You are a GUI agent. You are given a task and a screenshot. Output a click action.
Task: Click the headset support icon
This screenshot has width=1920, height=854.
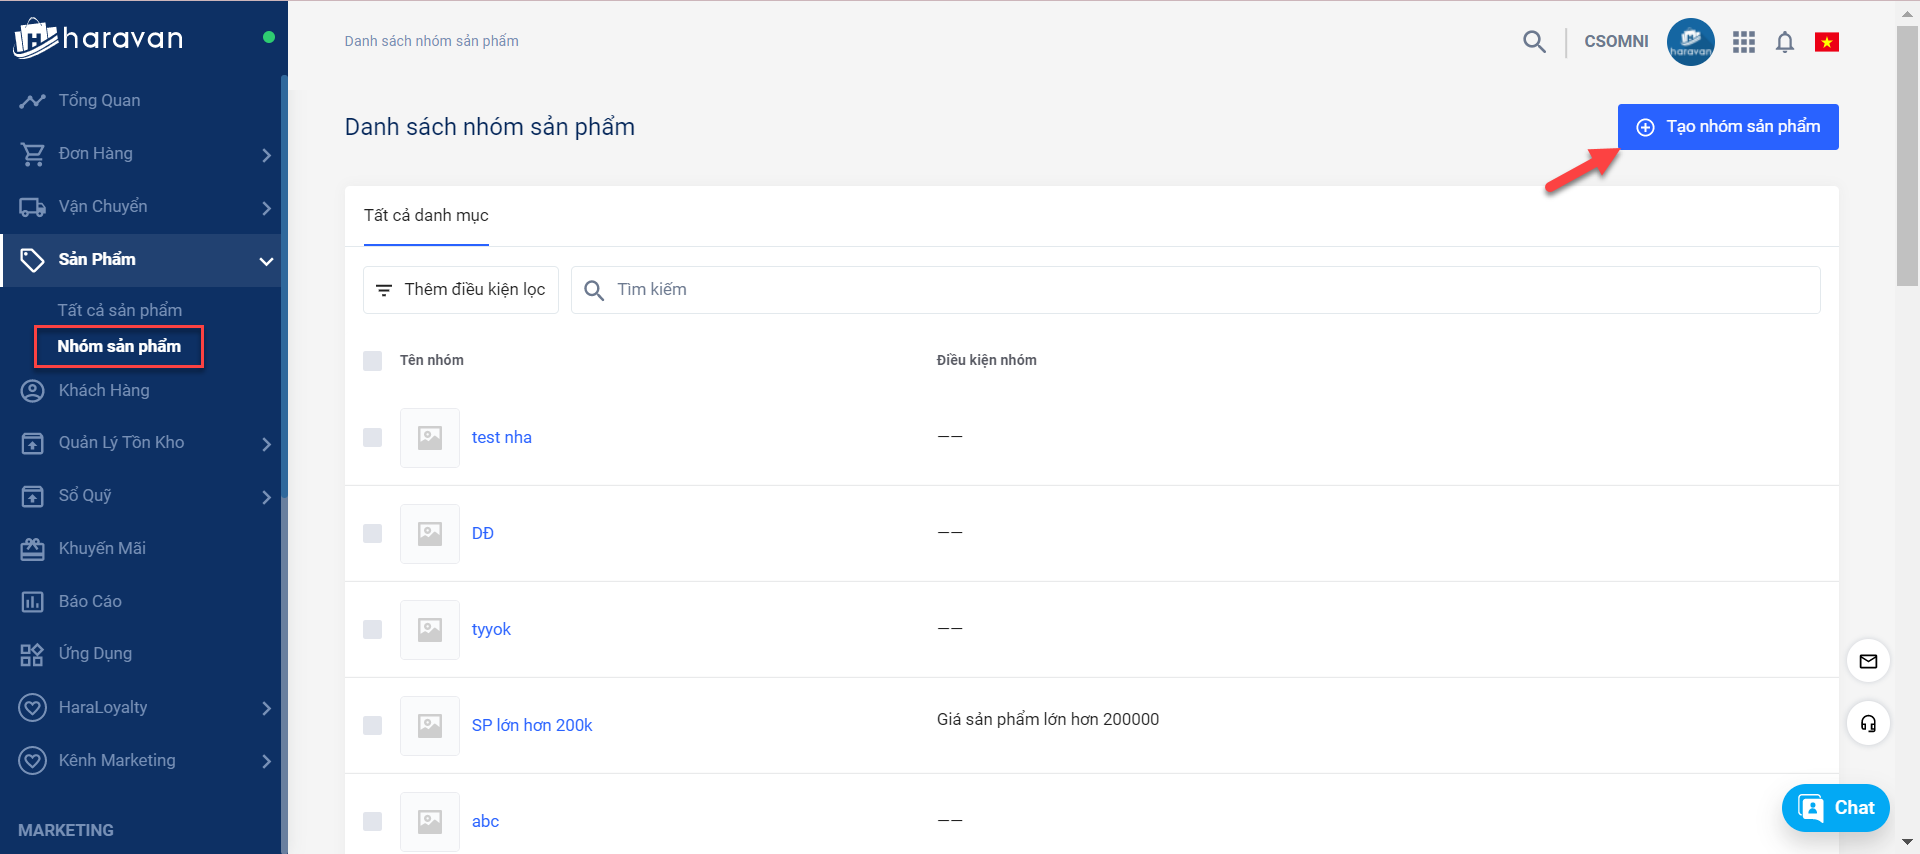(1868, 724)
